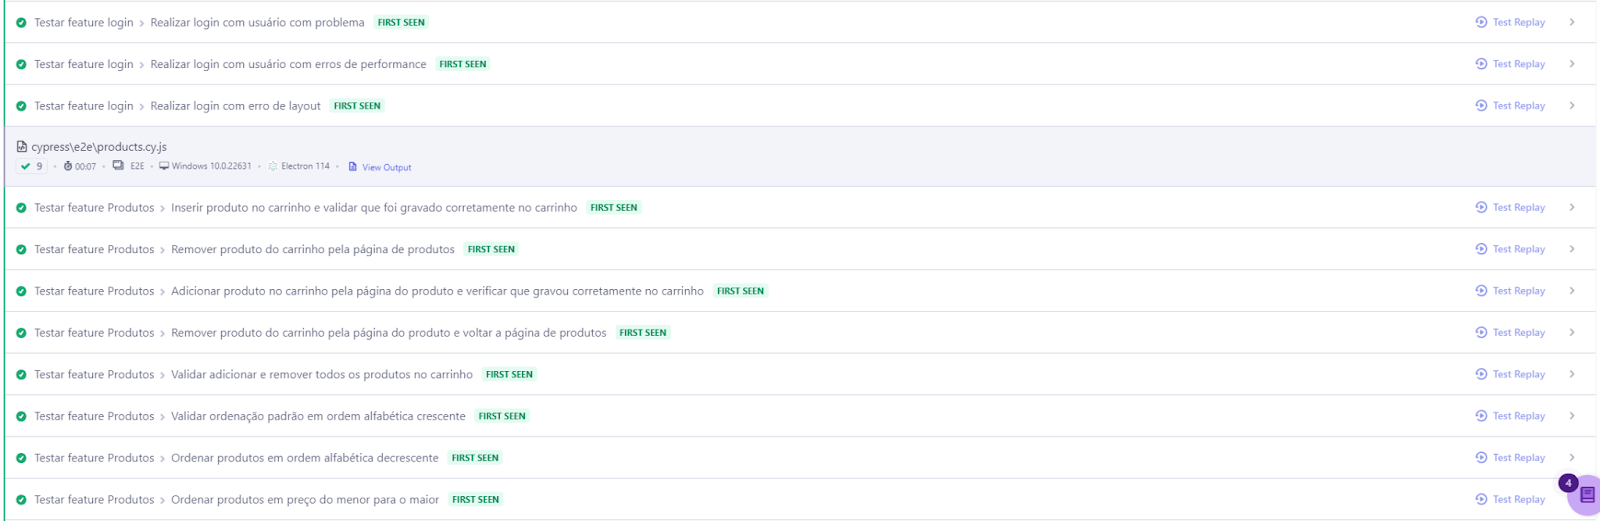Click the spec file icon beside cypress\e2e\products.cy.js
Viewport: 1600px width, 521px height.
tap(22, 146)
